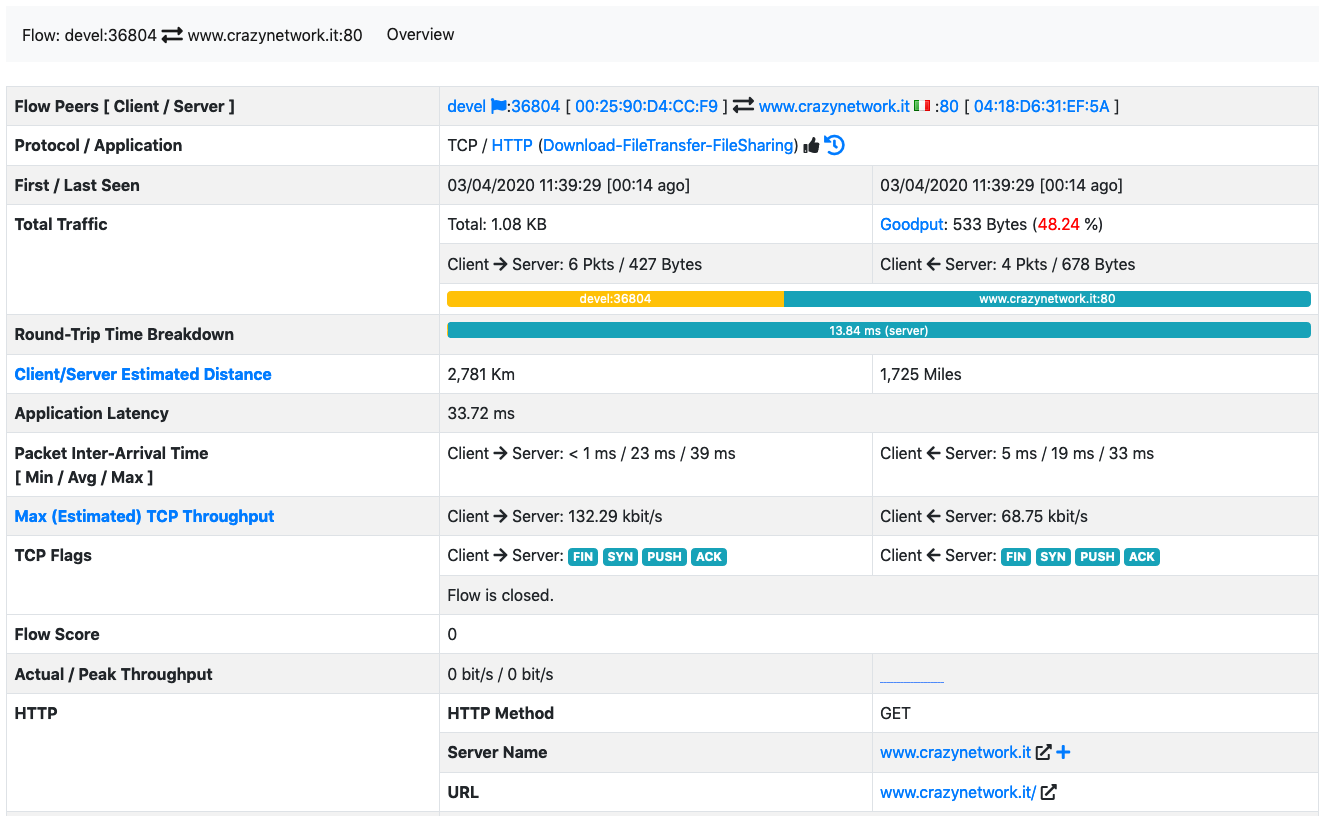Click the external link icon beside Server Name
Viewport: 1324px width, 816px height.
1043,752
